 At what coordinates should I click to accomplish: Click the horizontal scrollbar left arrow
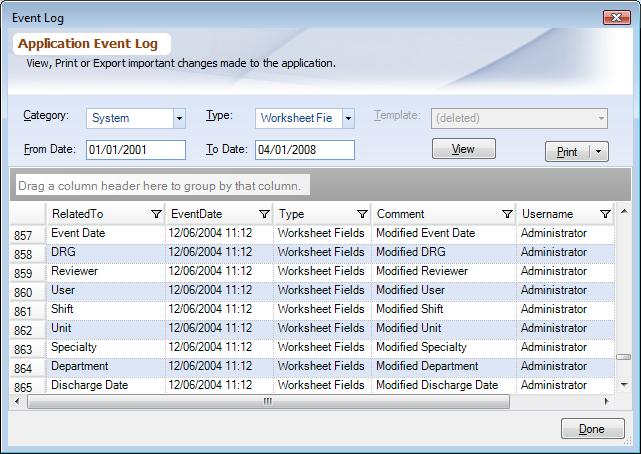point(17,401)
